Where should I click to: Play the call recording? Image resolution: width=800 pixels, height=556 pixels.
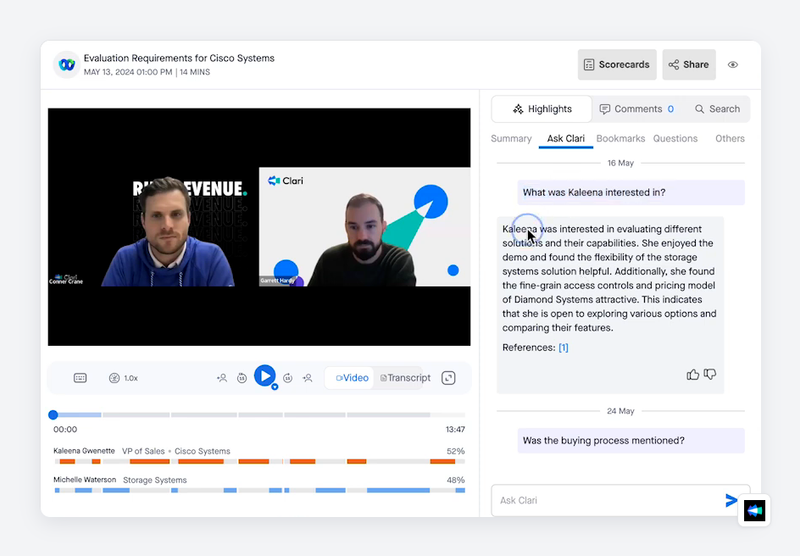coord(265,376)
